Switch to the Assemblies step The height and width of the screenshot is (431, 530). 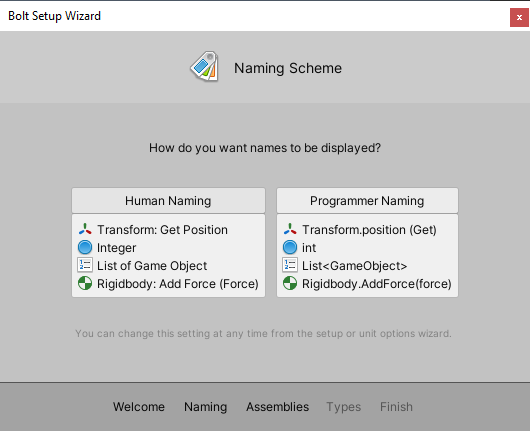click(278, 407)
